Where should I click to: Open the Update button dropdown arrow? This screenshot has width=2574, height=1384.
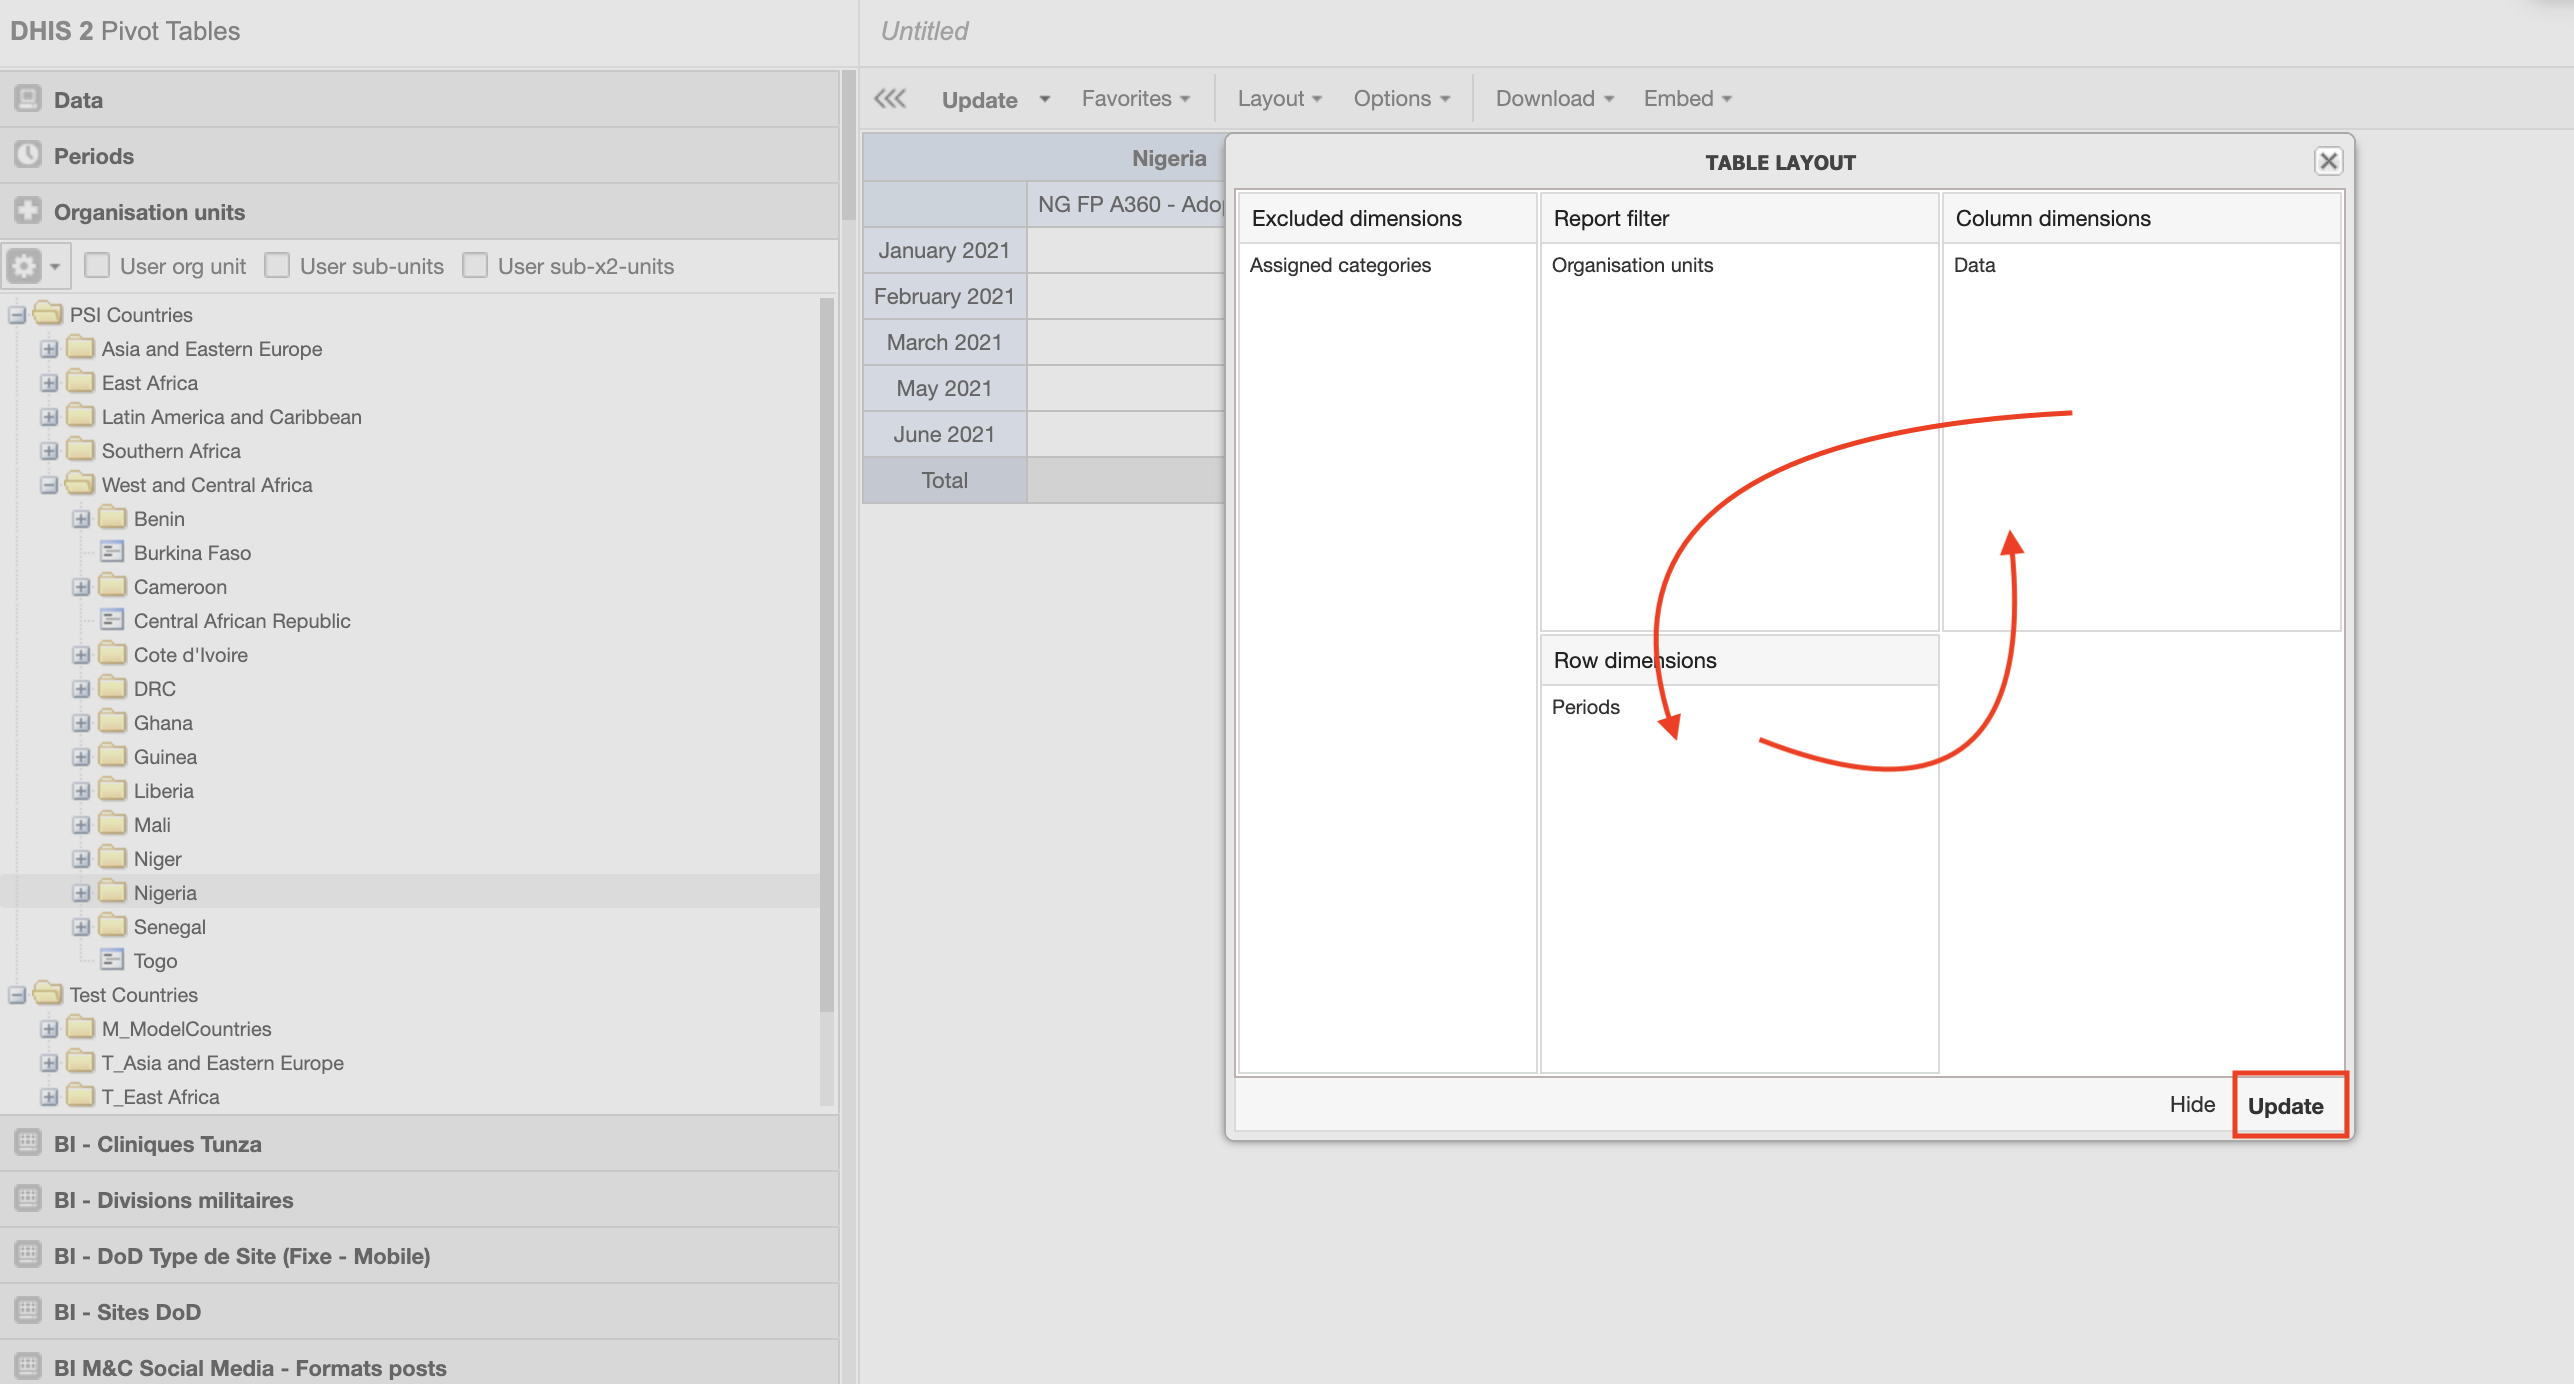point(1045,99)
